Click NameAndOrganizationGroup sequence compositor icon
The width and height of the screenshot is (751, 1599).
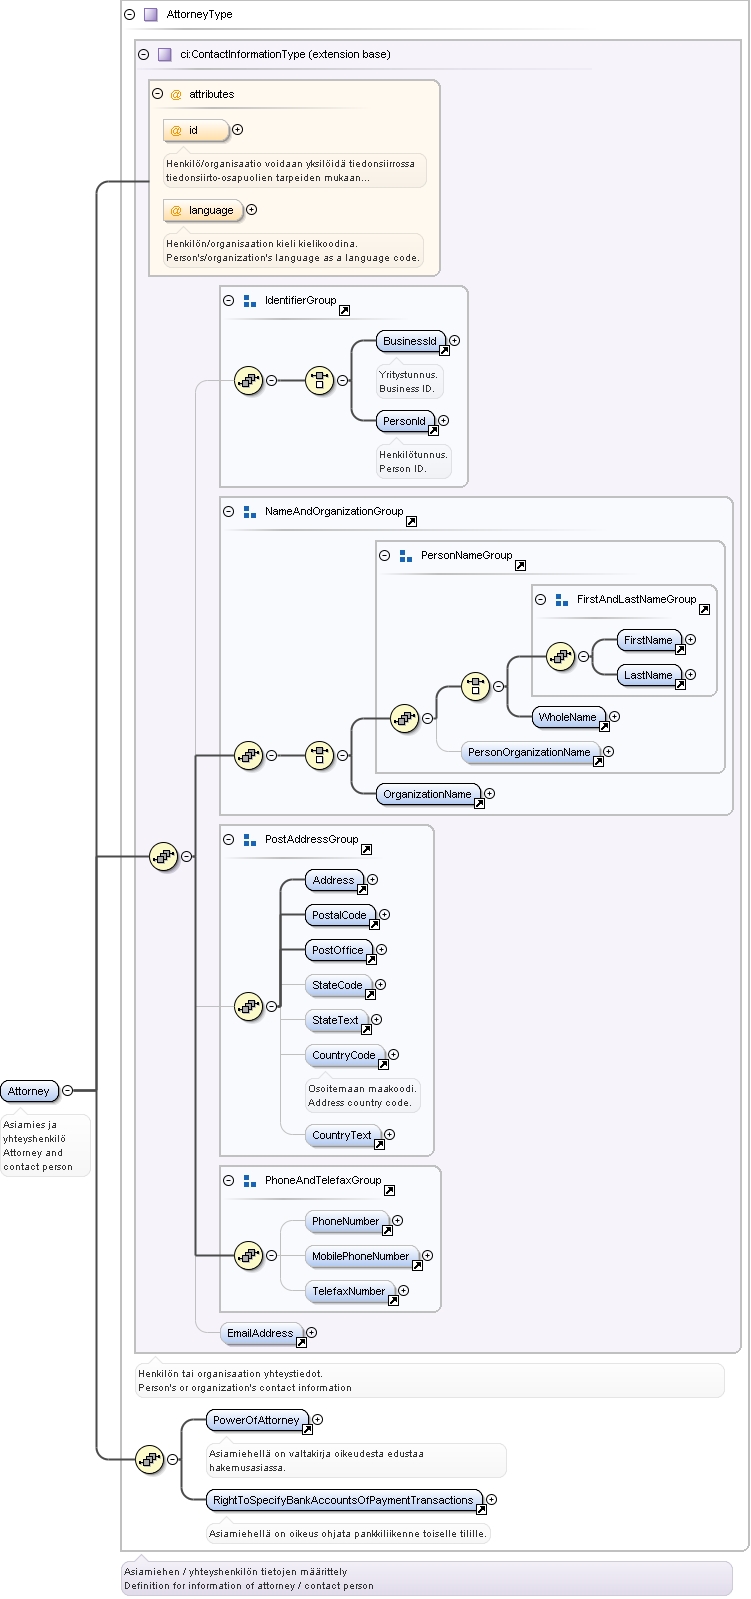[x=248, y=755]
